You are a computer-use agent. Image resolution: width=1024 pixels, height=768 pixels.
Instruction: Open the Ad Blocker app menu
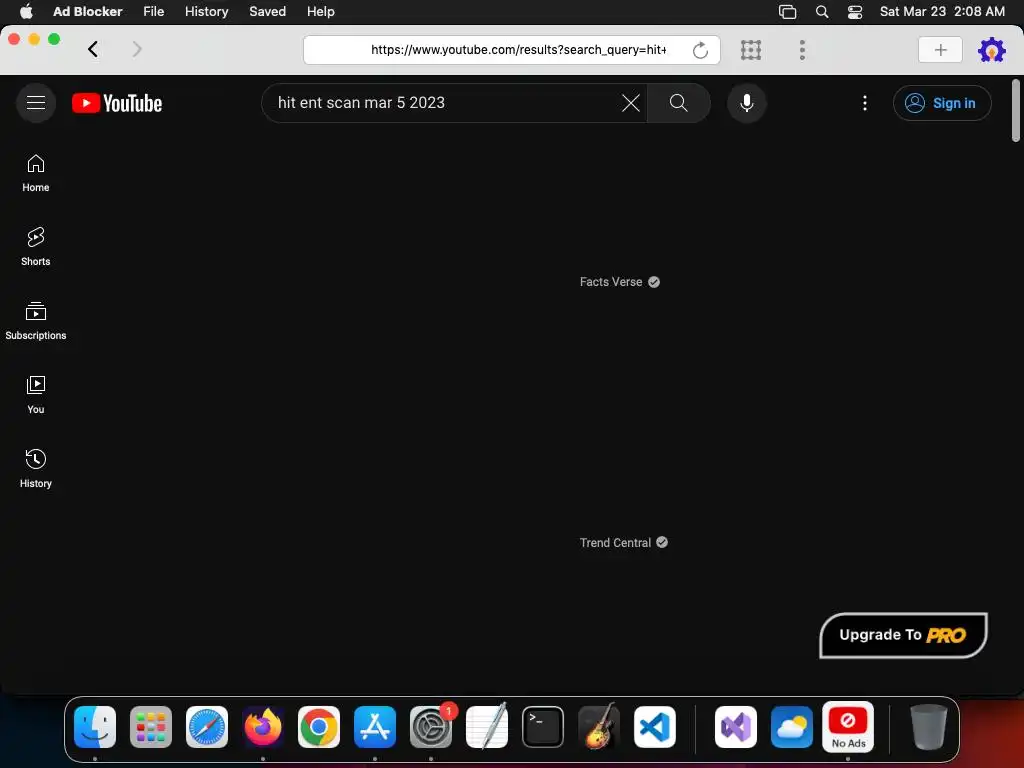(88, 12)
